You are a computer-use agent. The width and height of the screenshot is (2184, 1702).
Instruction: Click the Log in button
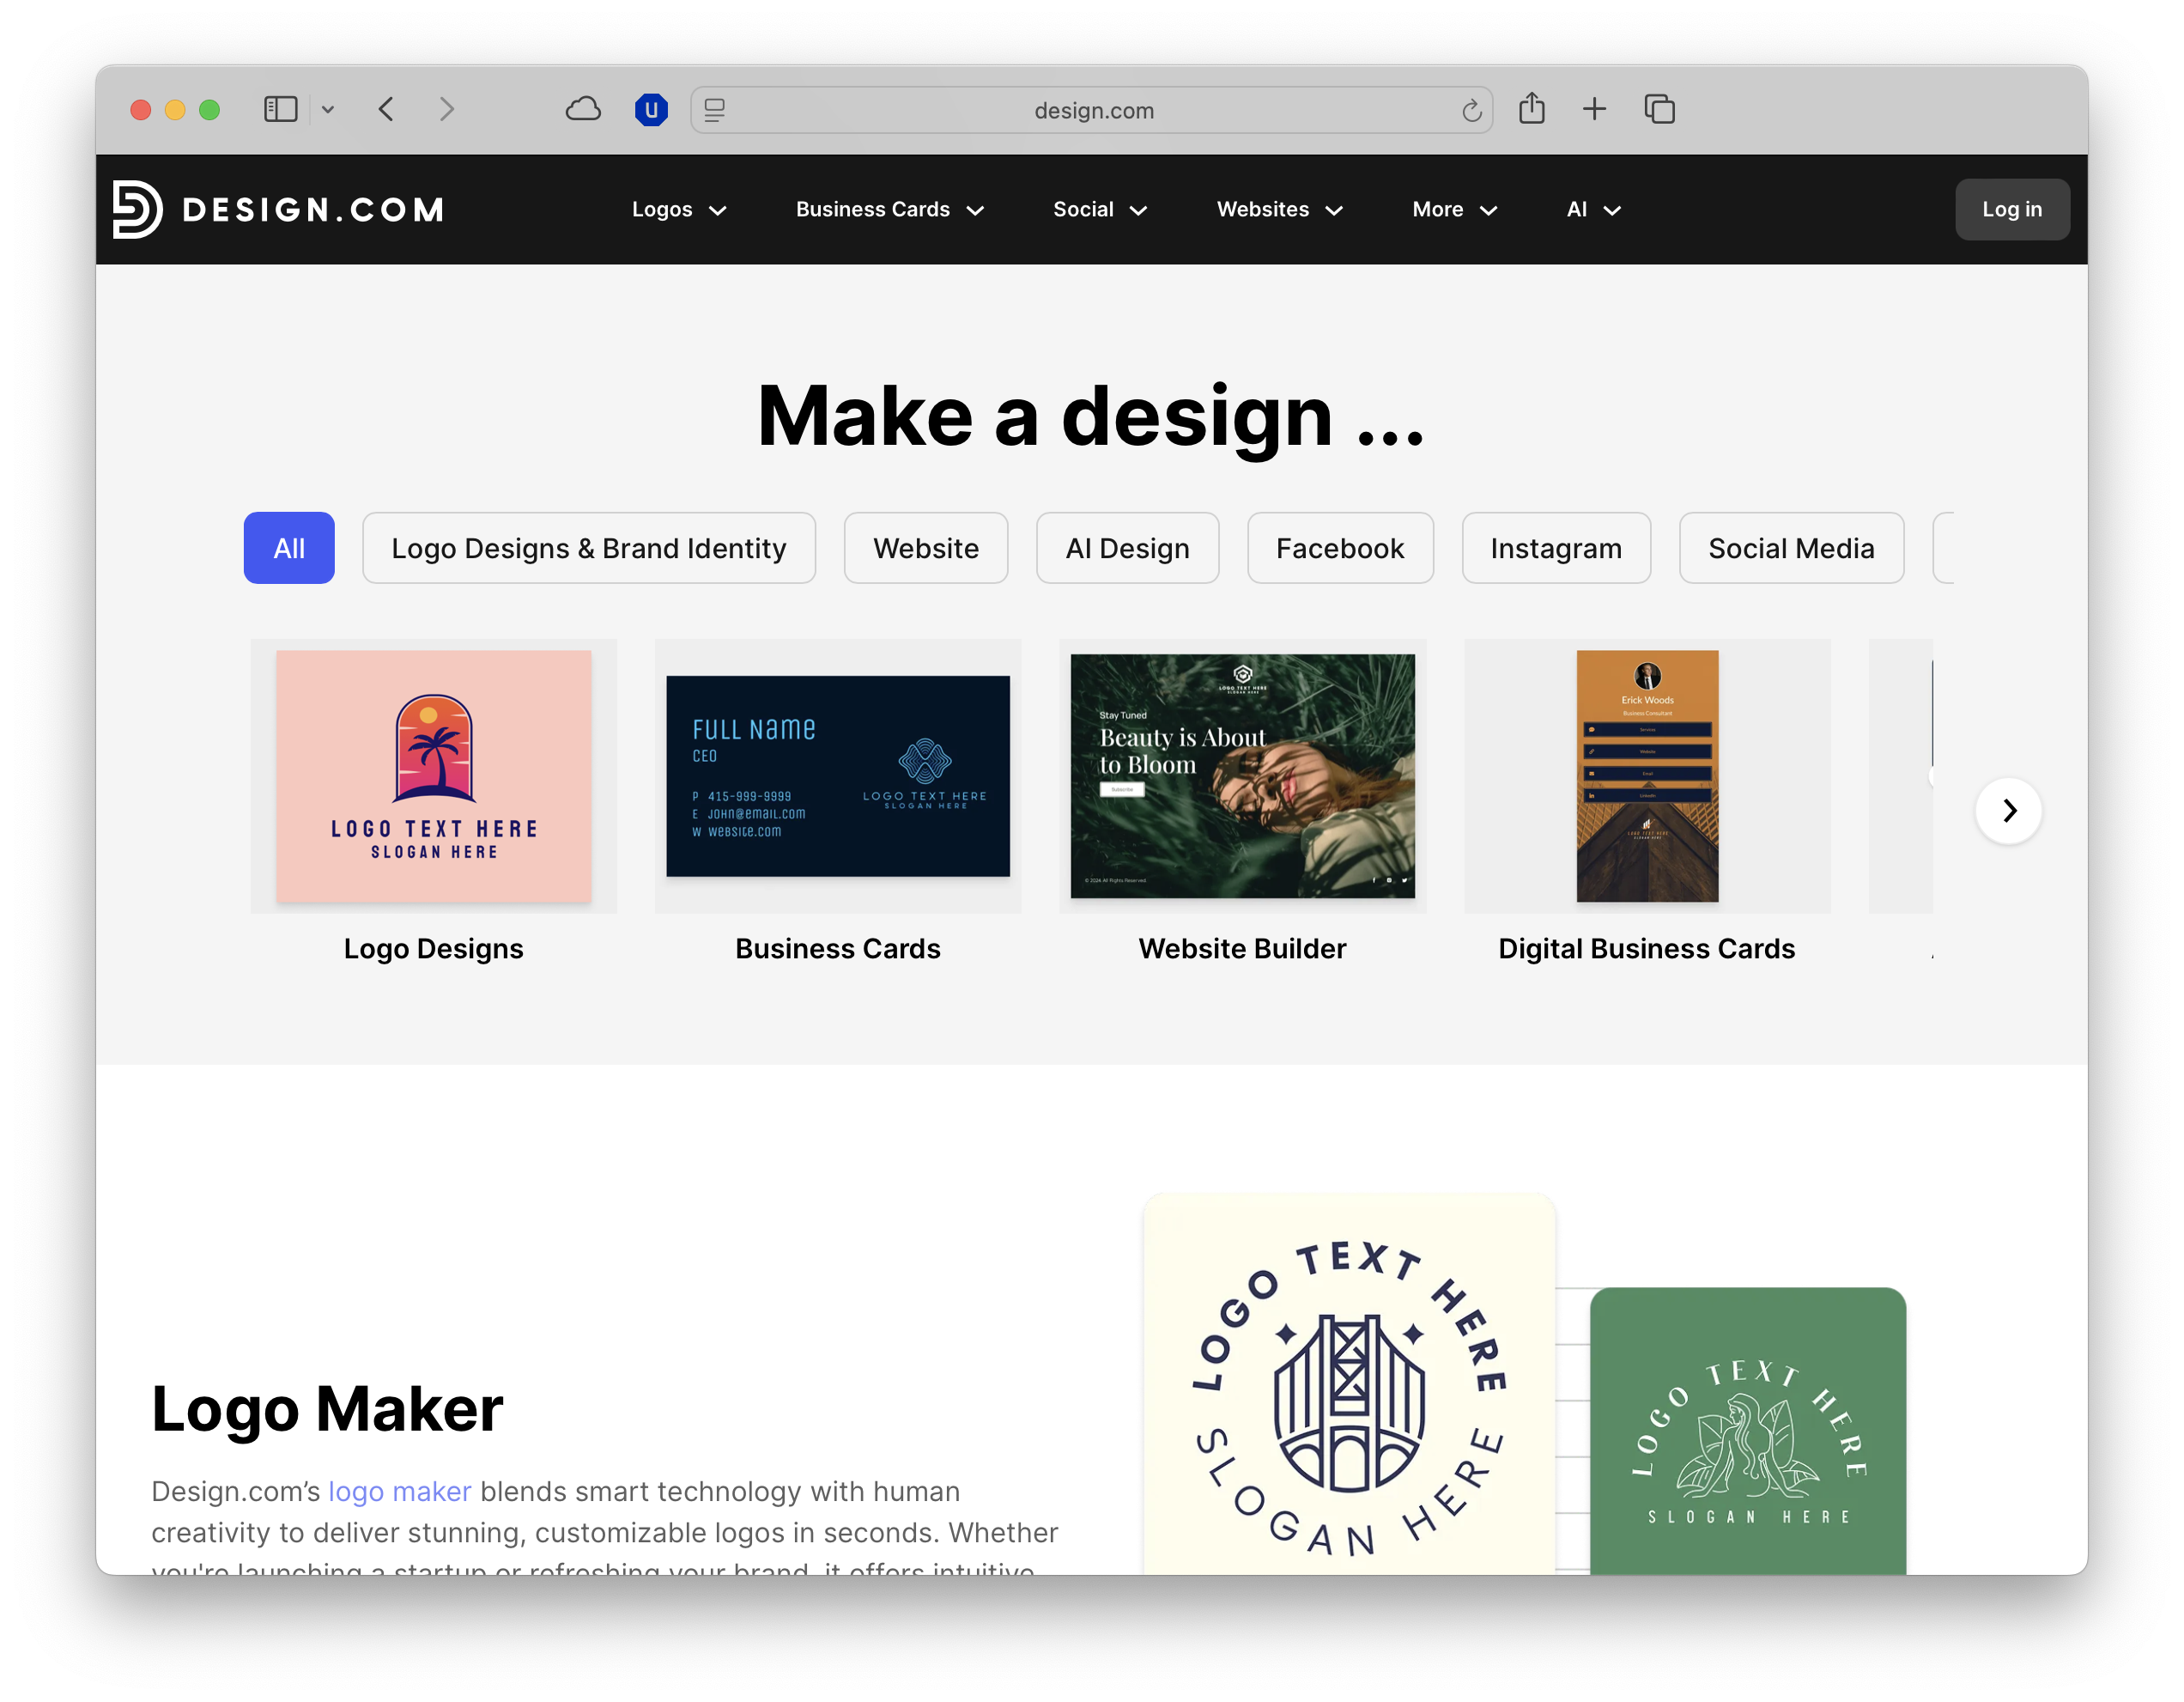pos(2012,209)
